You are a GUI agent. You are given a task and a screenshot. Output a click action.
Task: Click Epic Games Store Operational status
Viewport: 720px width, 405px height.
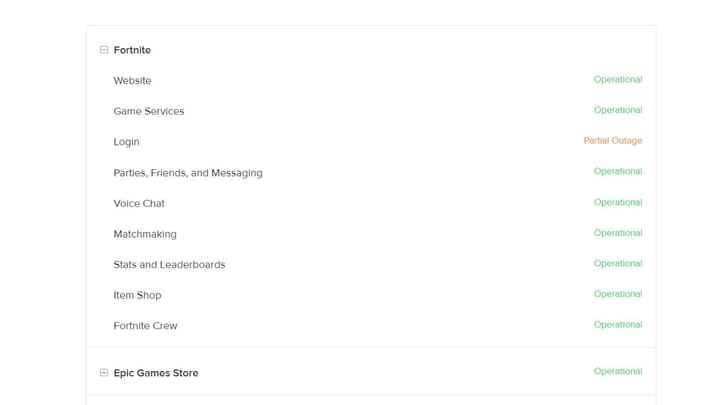coord(618,372)
